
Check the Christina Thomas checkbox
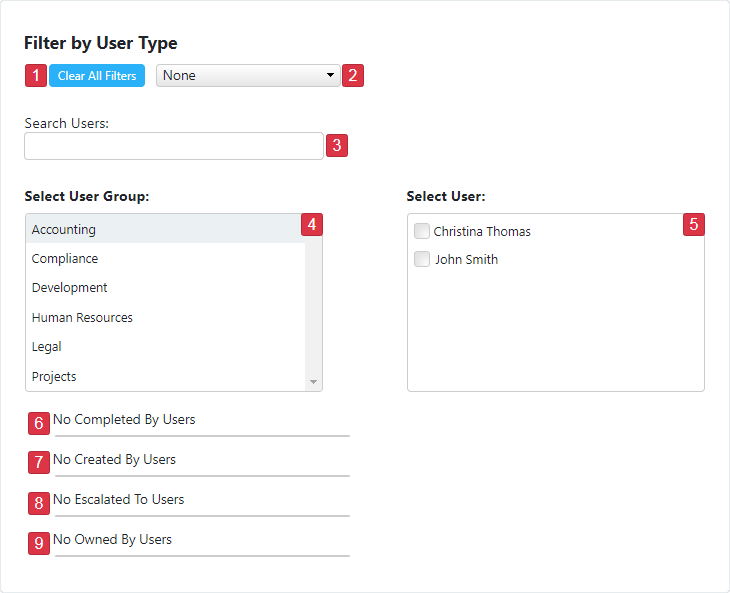[x=422, y=231]
